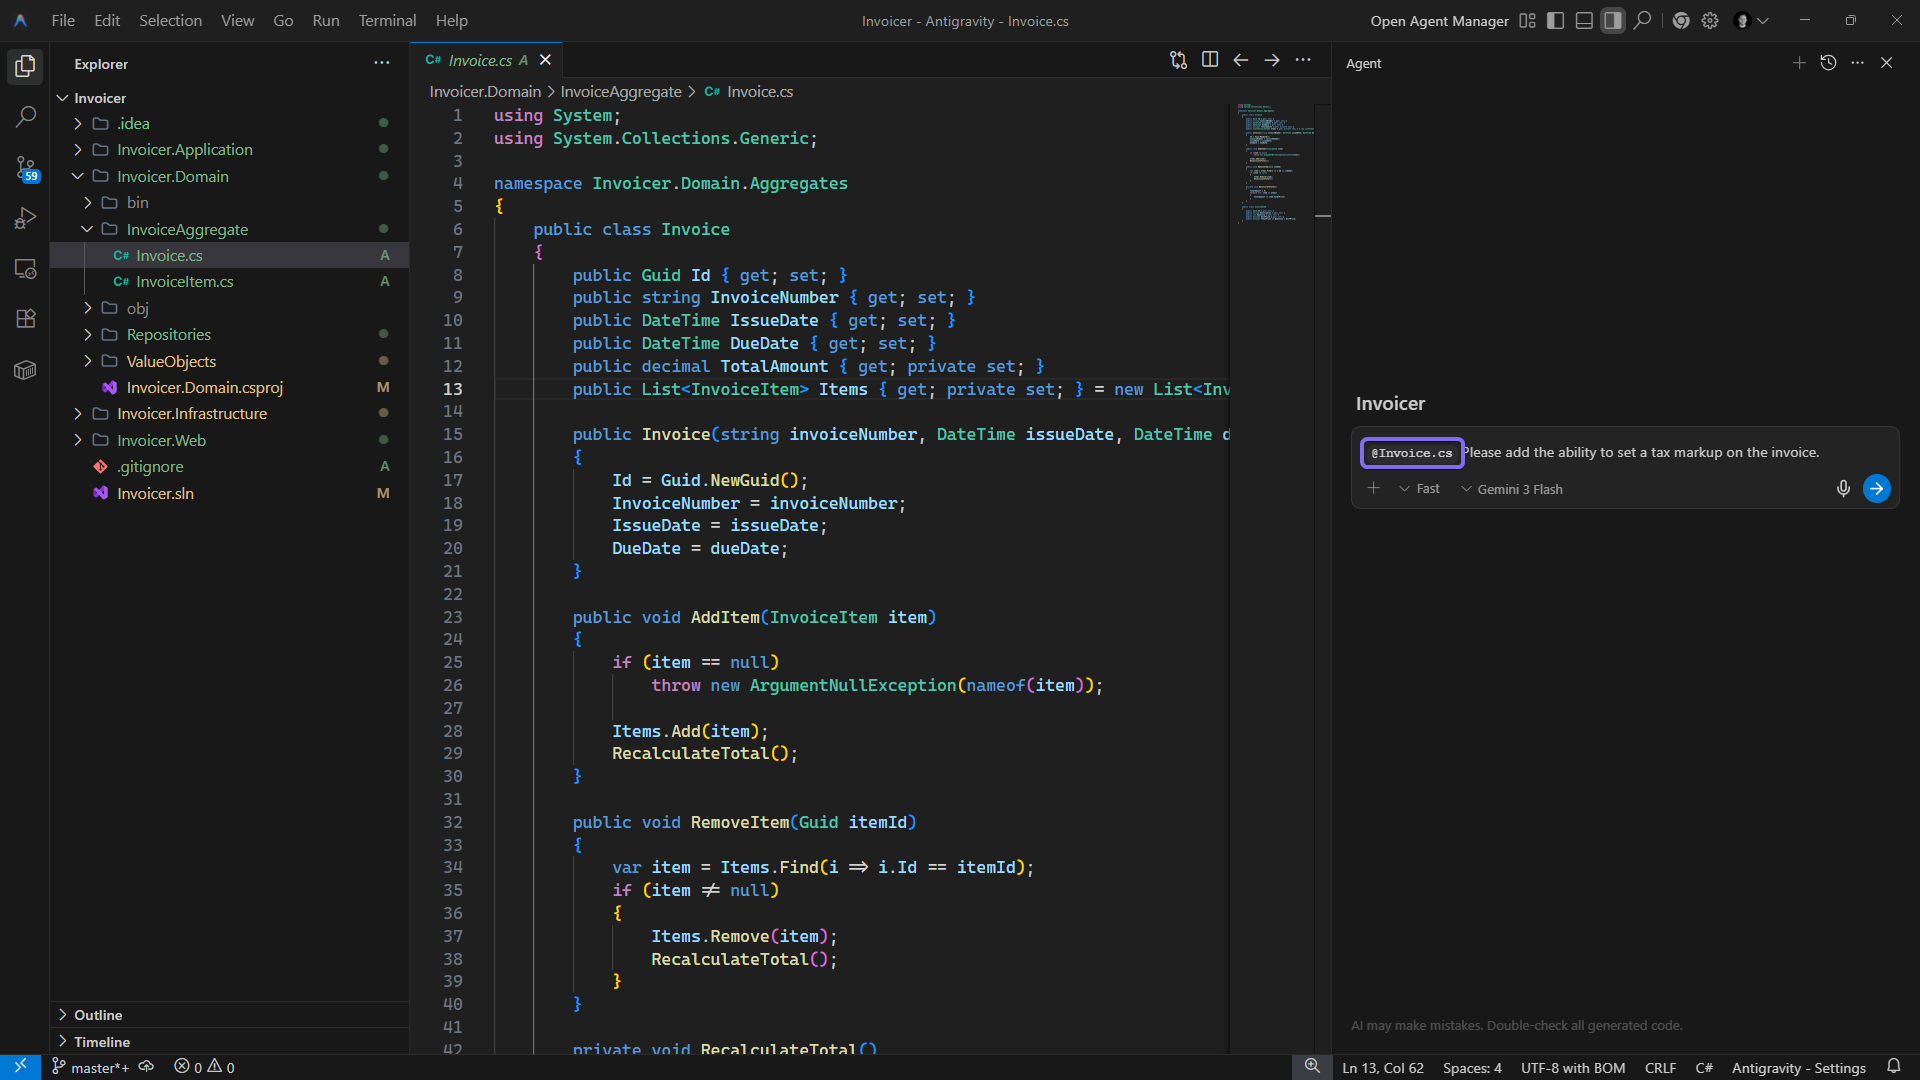
Task: Select the Run and Debug icon
Action: pos(25,218)
